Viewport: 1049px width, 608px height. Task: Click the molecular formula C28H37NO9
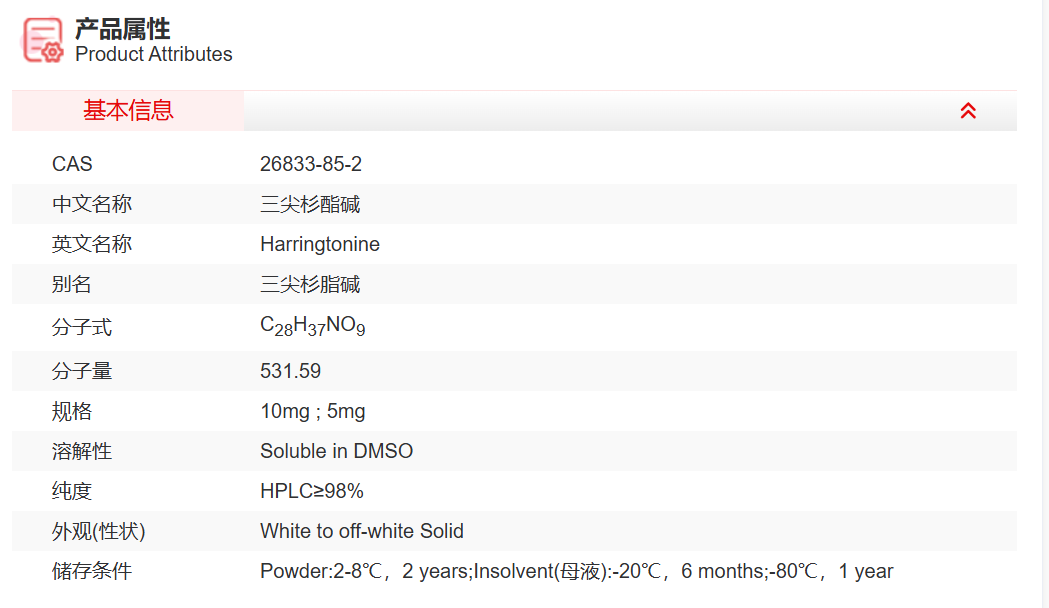pos(312,326)
